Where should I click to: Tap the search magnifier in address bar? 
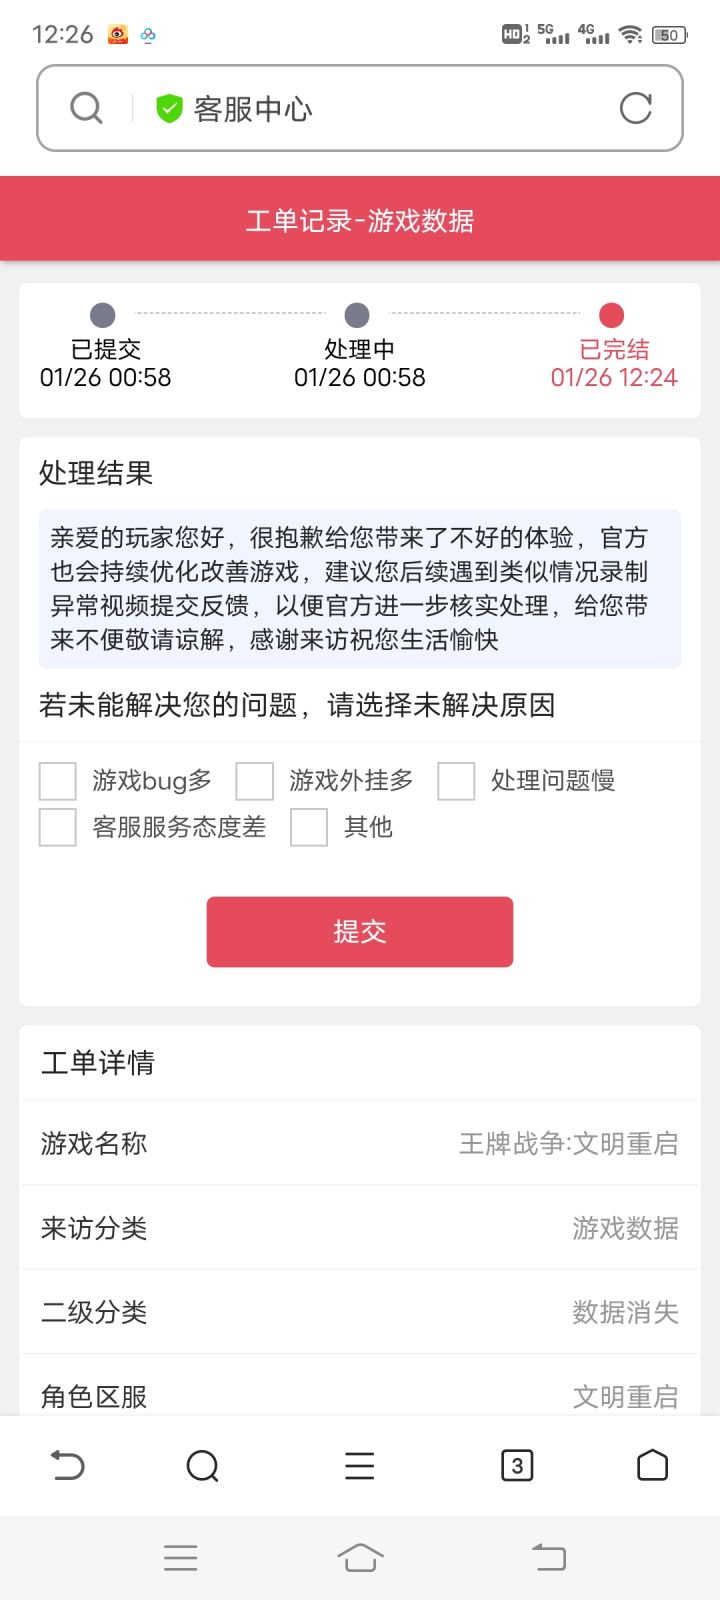point(87,108)
